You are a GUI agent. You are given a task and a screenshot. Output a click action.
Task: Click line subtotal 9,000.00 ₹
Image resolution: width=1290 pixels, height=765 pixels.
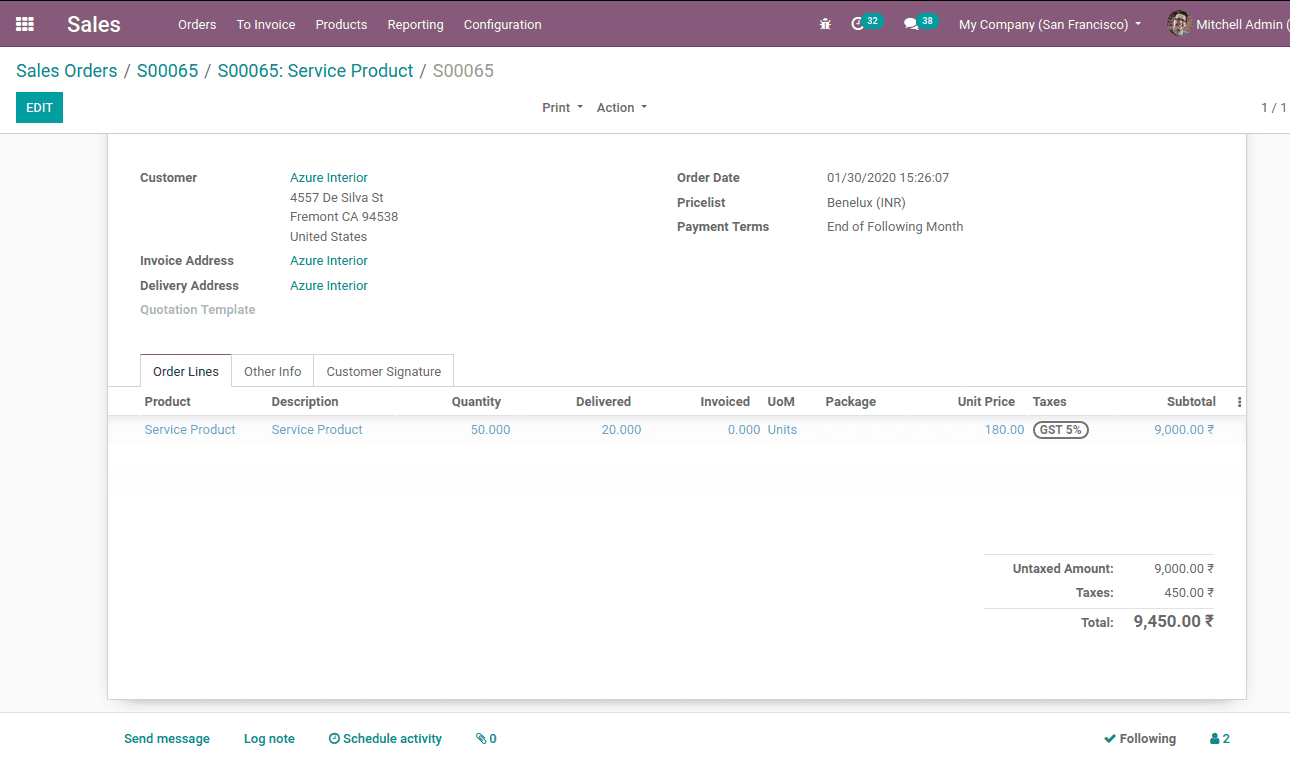click(1184, 430)
